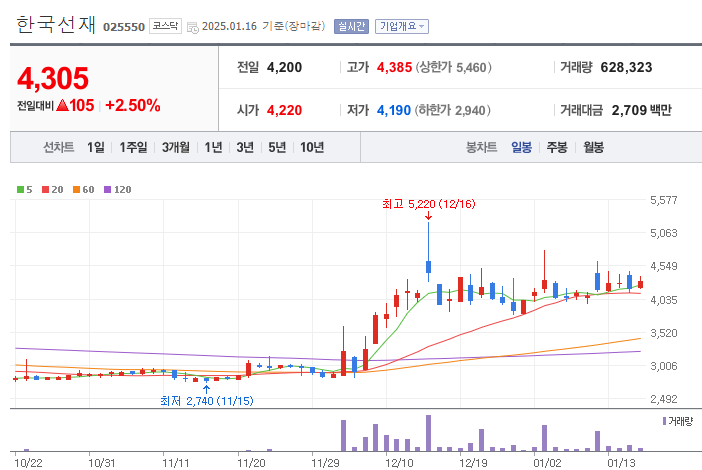702x470 pixels.
Task: Select the 주봉 weekly candle chart
Action: point(557,147)
